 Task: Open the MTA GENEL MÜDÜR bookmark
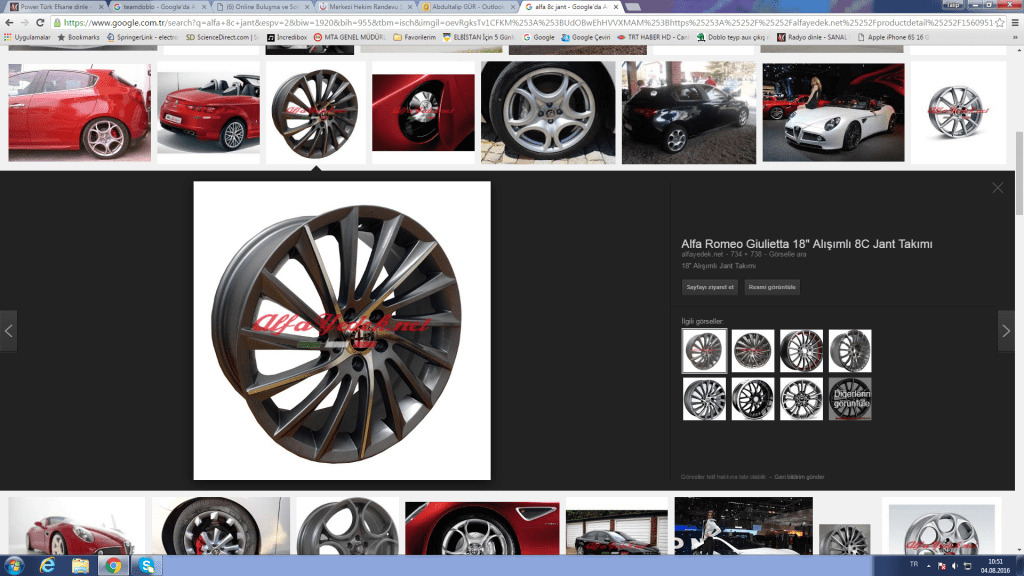pyautogui.click(x=349, y=37)
